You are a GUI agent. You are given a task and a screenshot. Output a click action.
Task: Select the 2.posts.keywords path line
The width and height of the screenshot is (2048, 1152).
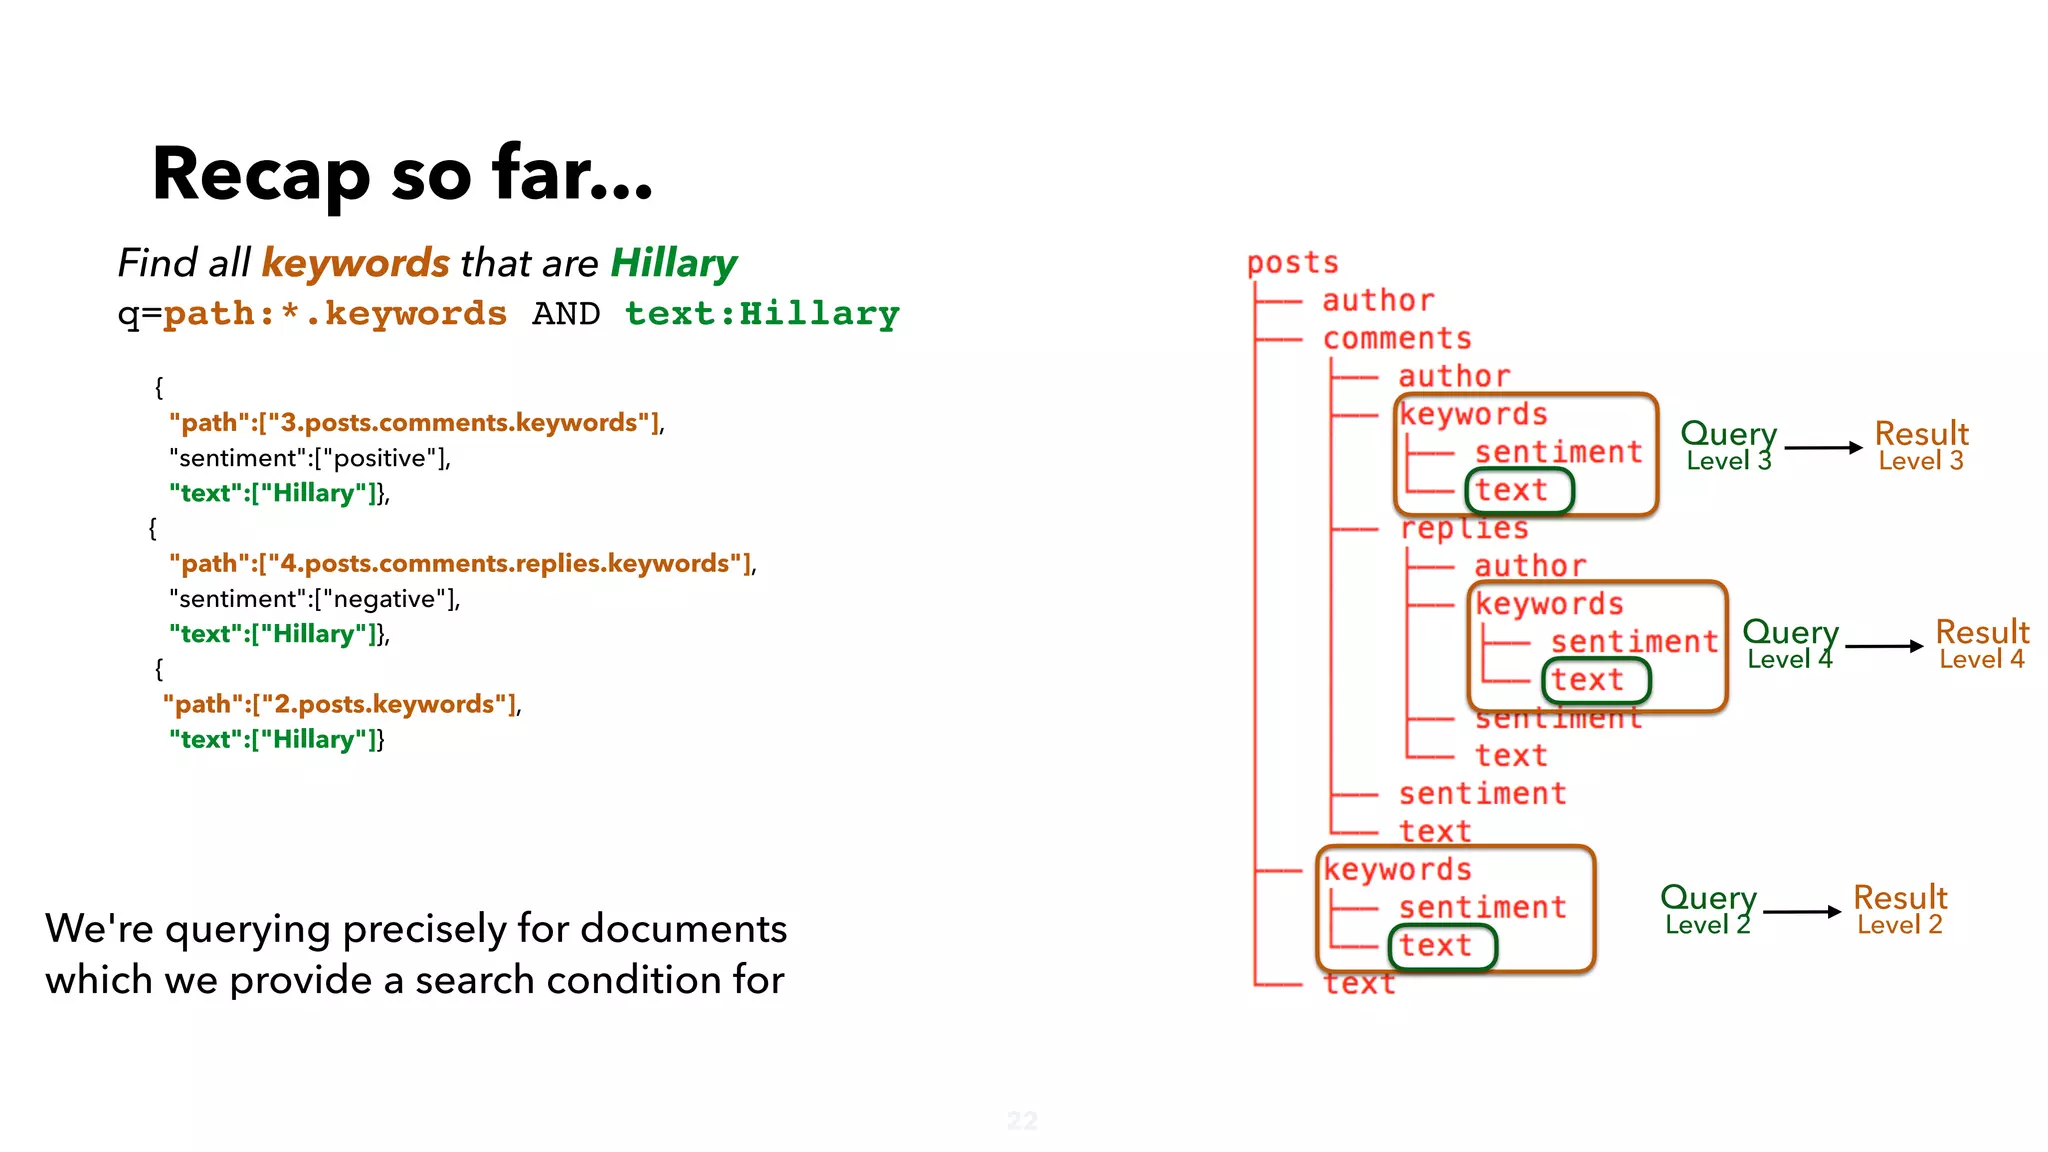click(x=342, y=705)
